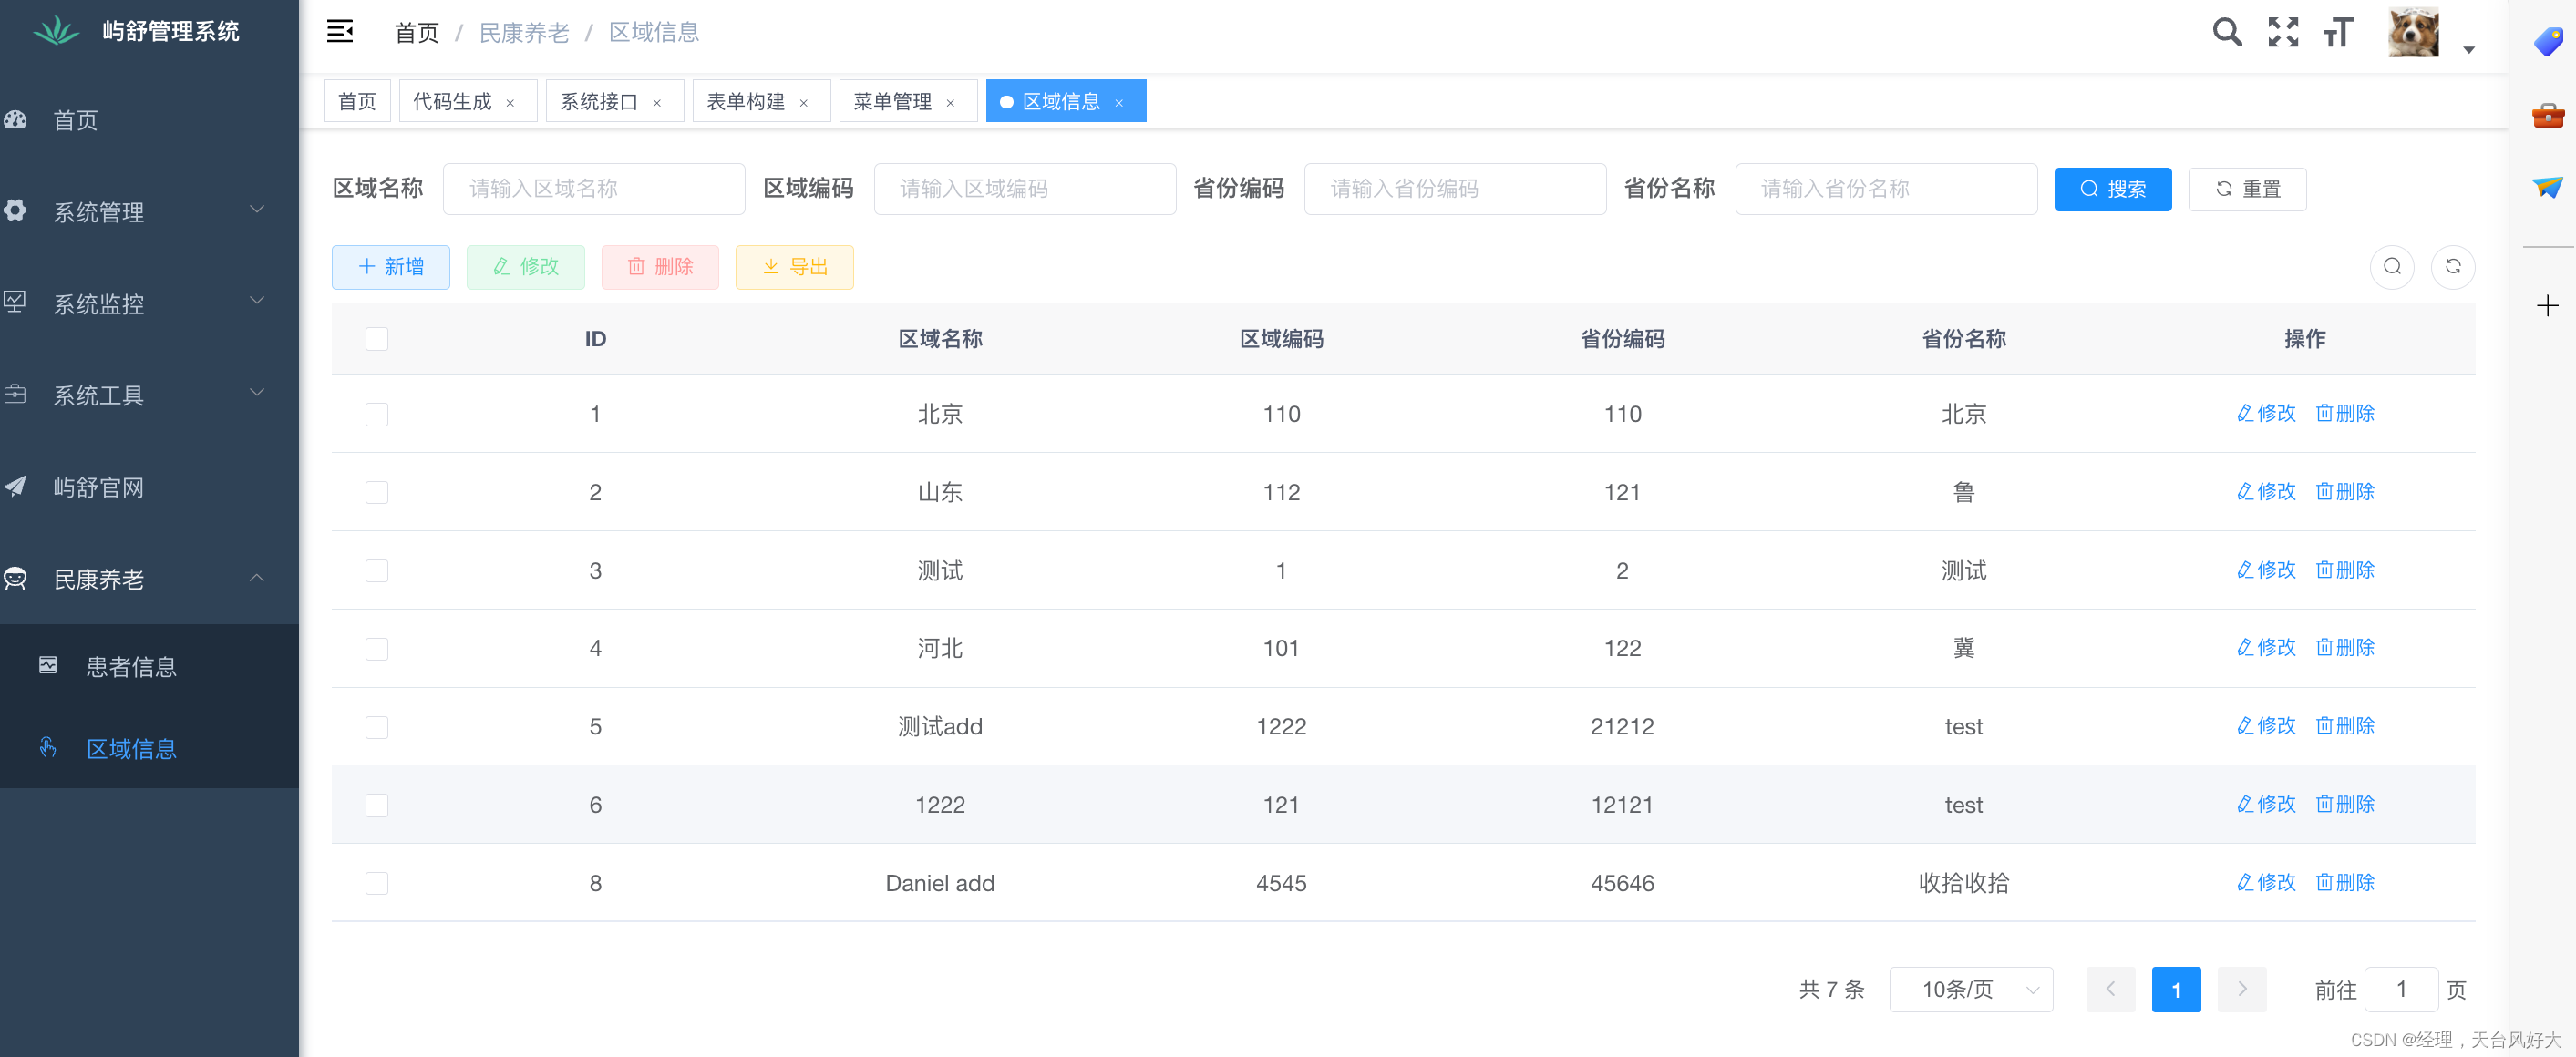This screenshot has width=2576, height=1057.
Task: Check the row for 山东
Action: point(377,492)
